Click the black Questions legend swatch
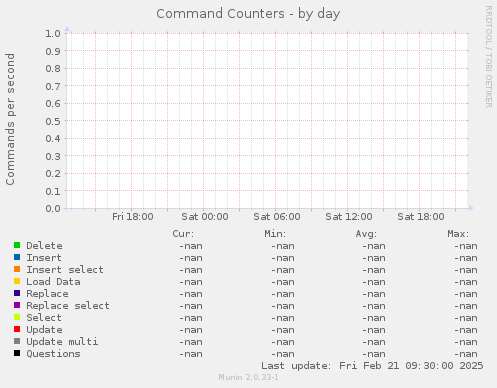This screenshot has width=497, height=388. (17, 353)
